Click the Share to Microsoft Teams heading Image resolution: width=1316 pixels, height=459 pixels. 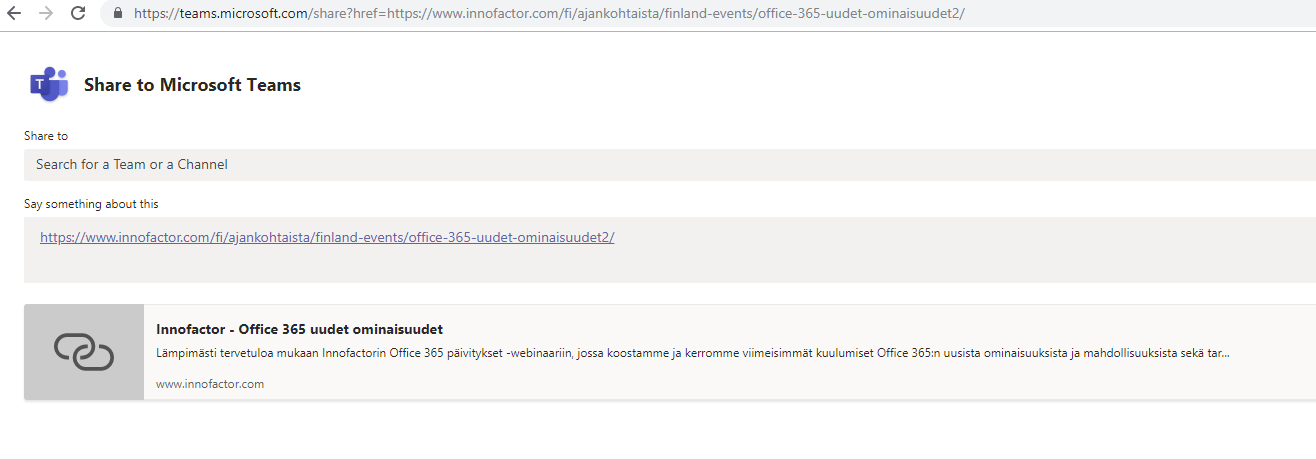192,85
